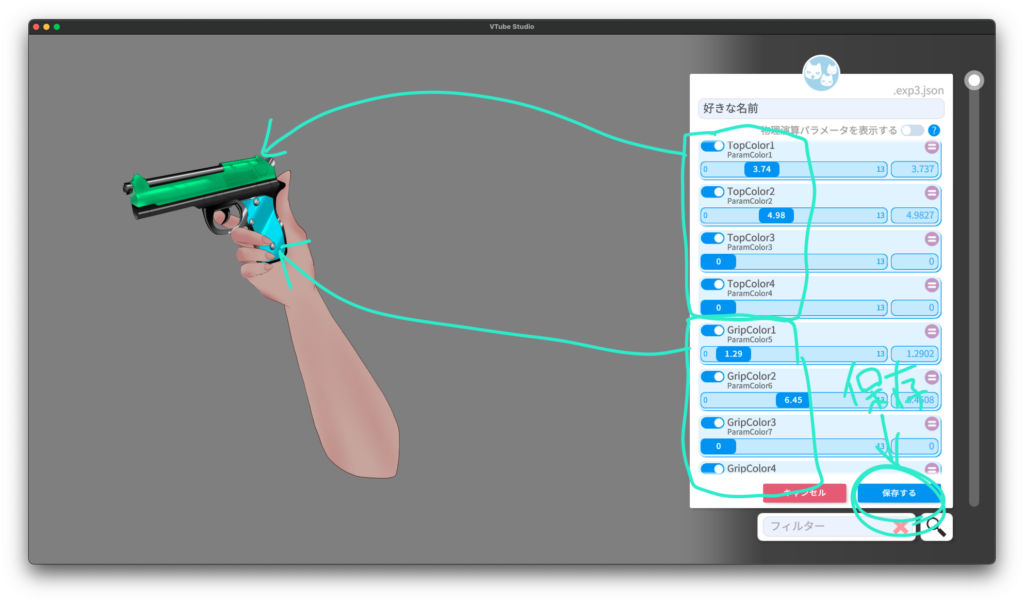1024x602 pixels.
Task: Click the expression name field 好きな名前
Action: click(x=820, y=108)
